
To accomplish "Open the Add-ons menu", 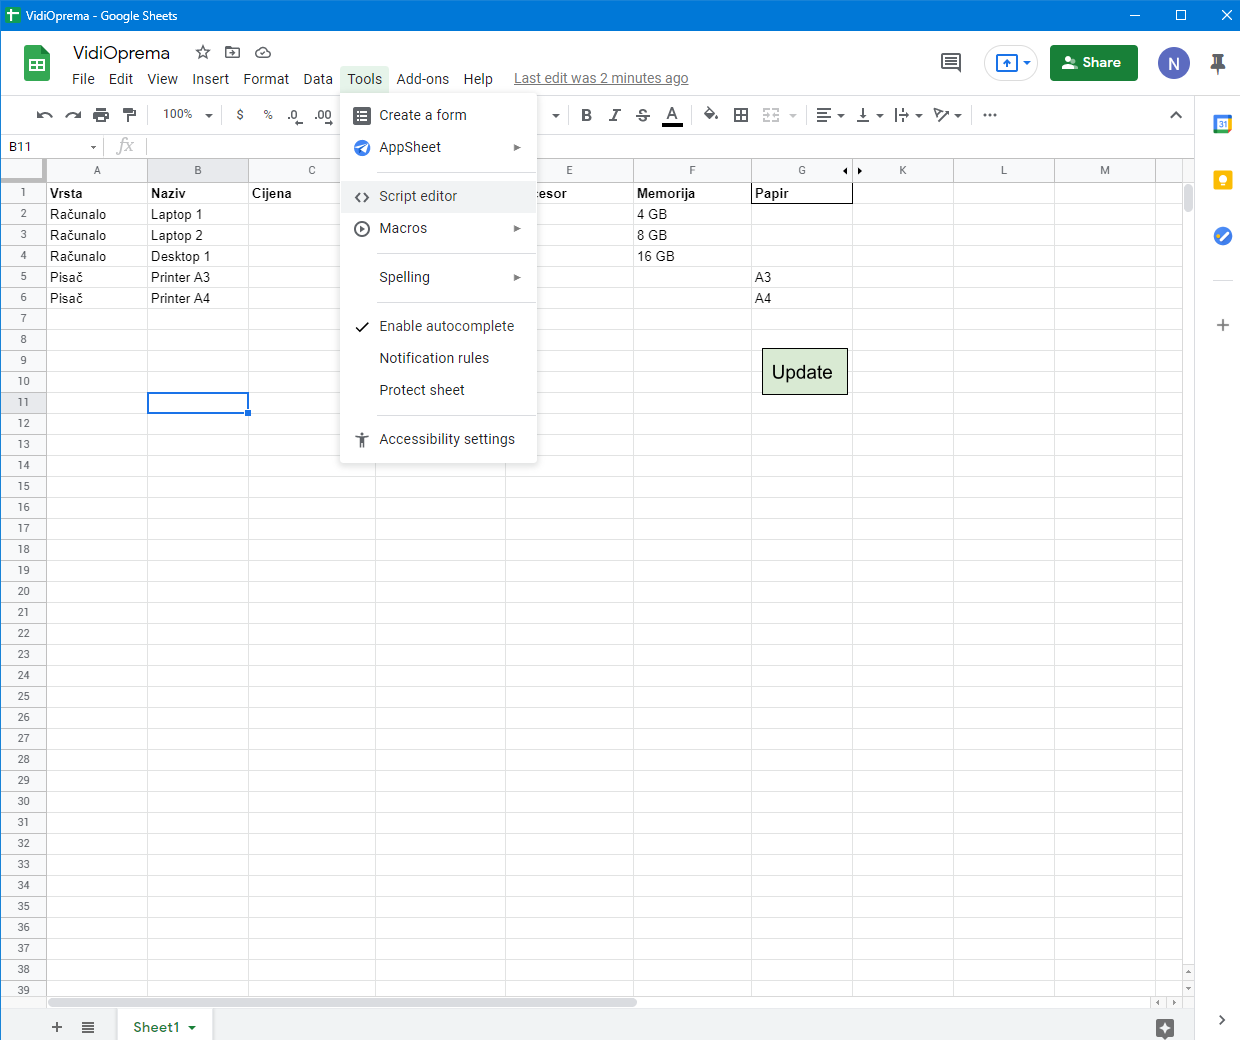I will [422, 79].
